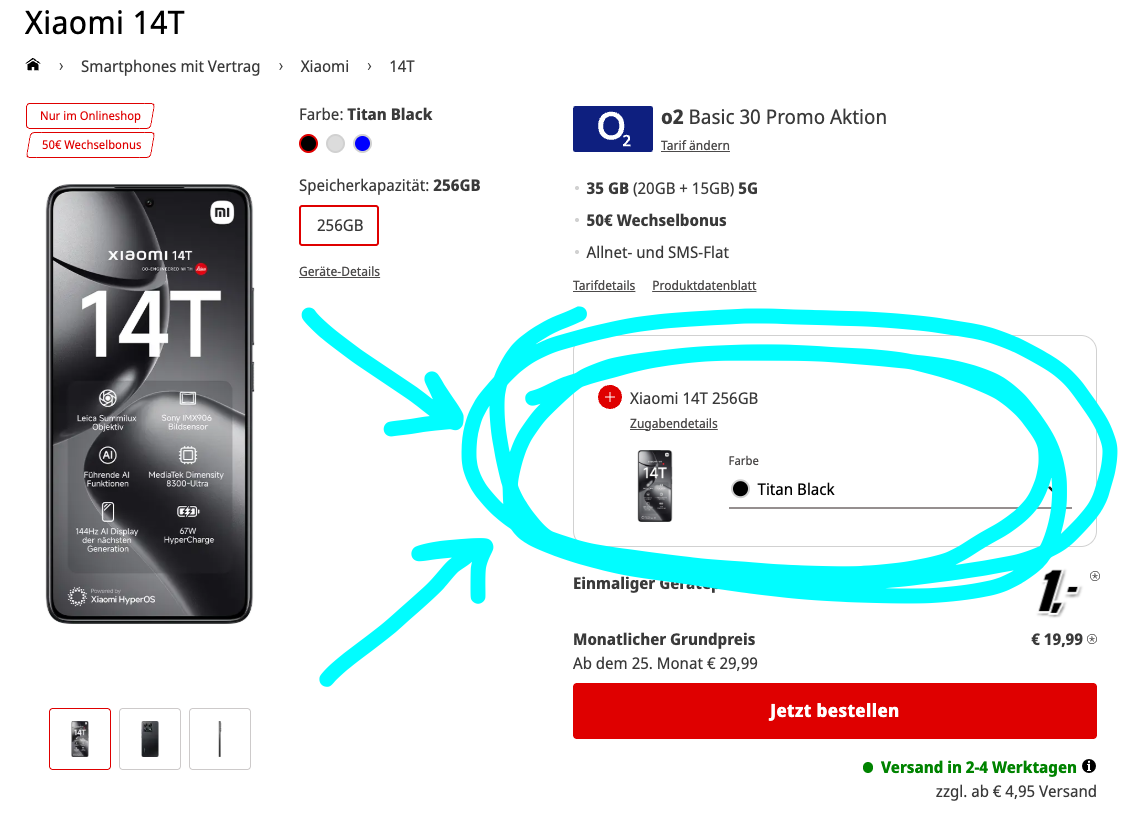This screenshot has width=1123, height=815.
Task: Click the footnote icon next to 1,- price
Action: point(1095,576)
